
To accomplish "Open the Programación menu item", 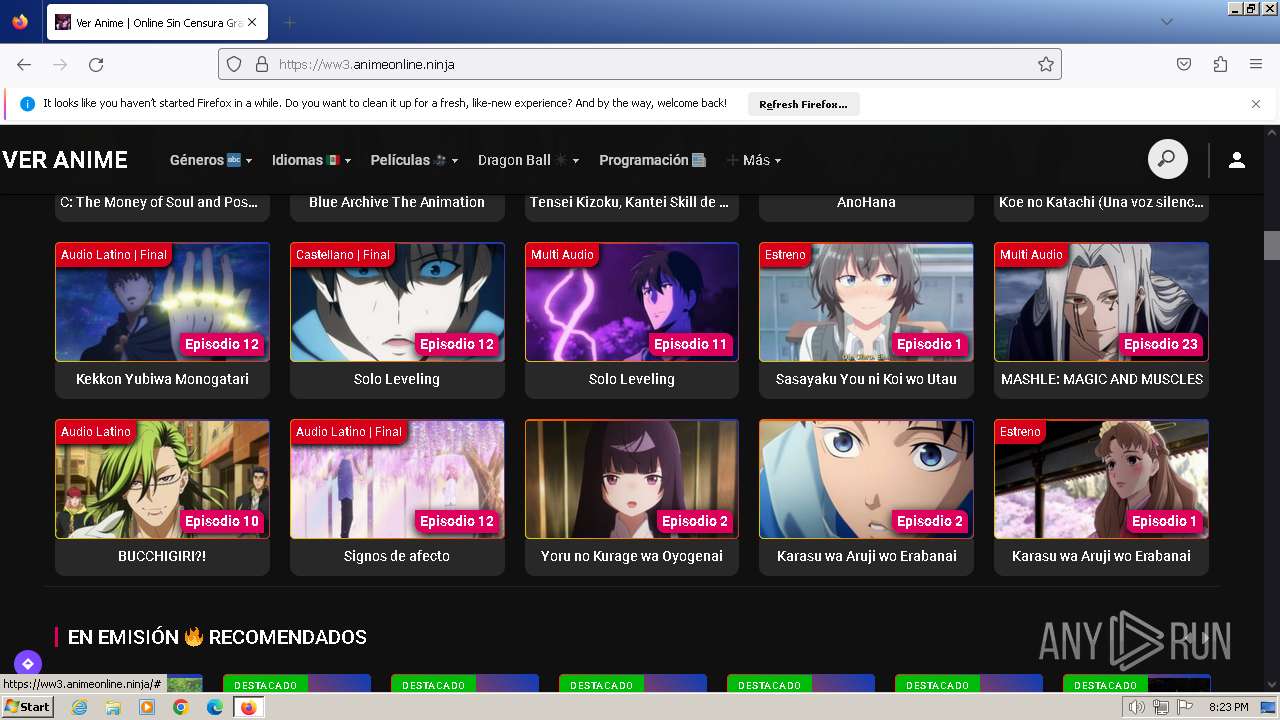I will click(653, 160).
